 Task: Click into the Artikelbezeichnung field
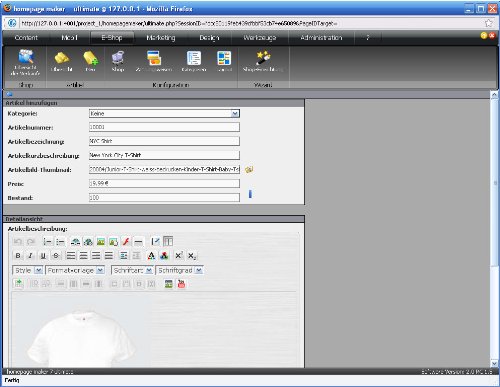coord(164,141)
